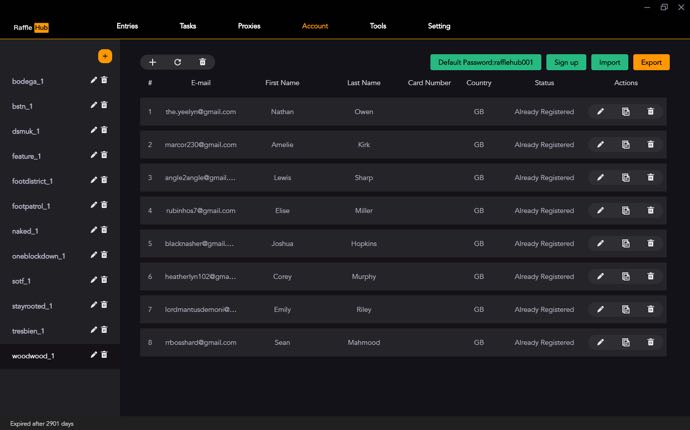Edit the woodwood_1 group name
This screenshot has width=690, height=430.
click(94, 355)
